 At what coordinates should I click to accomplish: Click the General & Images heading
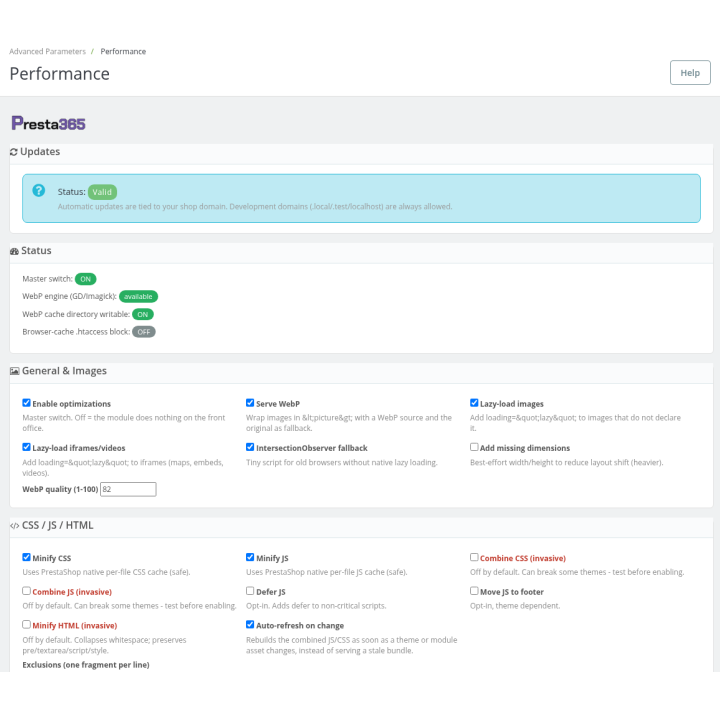coord(64,371)
